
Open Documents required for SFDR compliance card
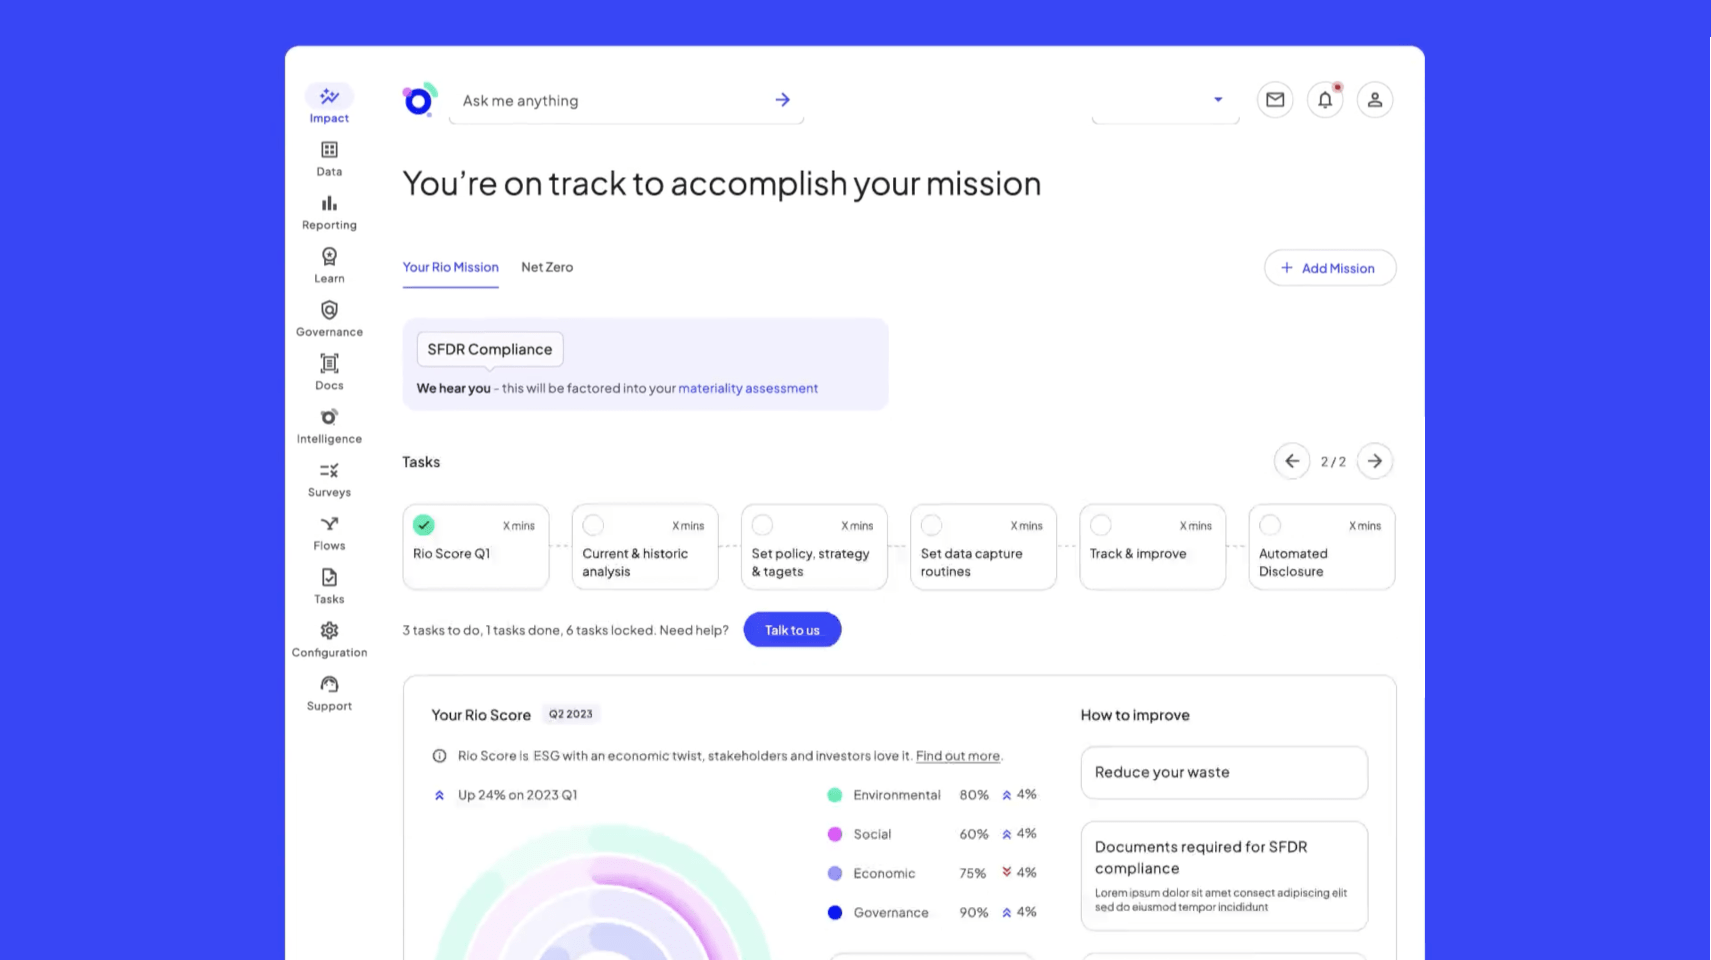tap(1224, 876)
